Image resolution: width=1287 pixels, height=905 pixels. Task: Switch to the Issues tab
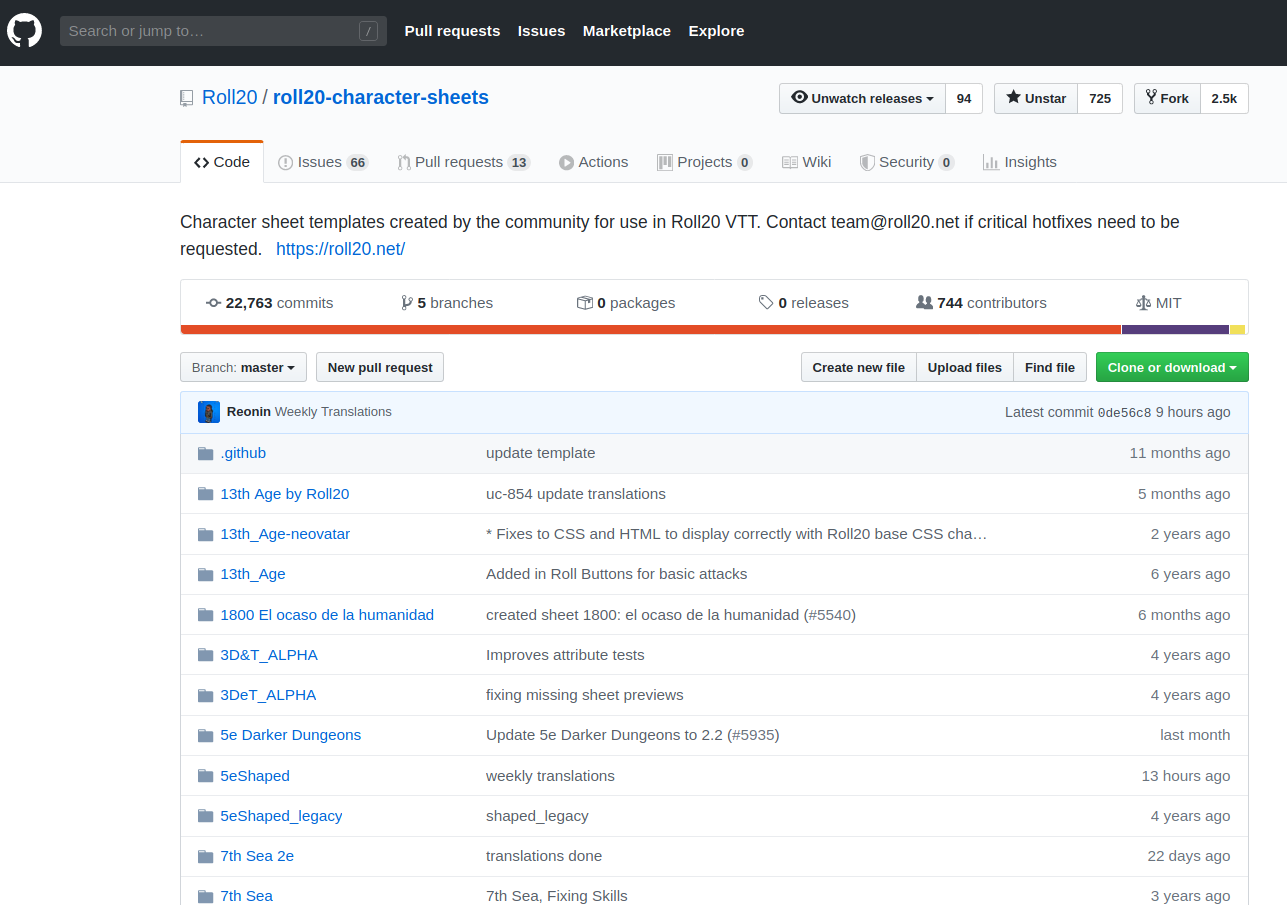323,162
